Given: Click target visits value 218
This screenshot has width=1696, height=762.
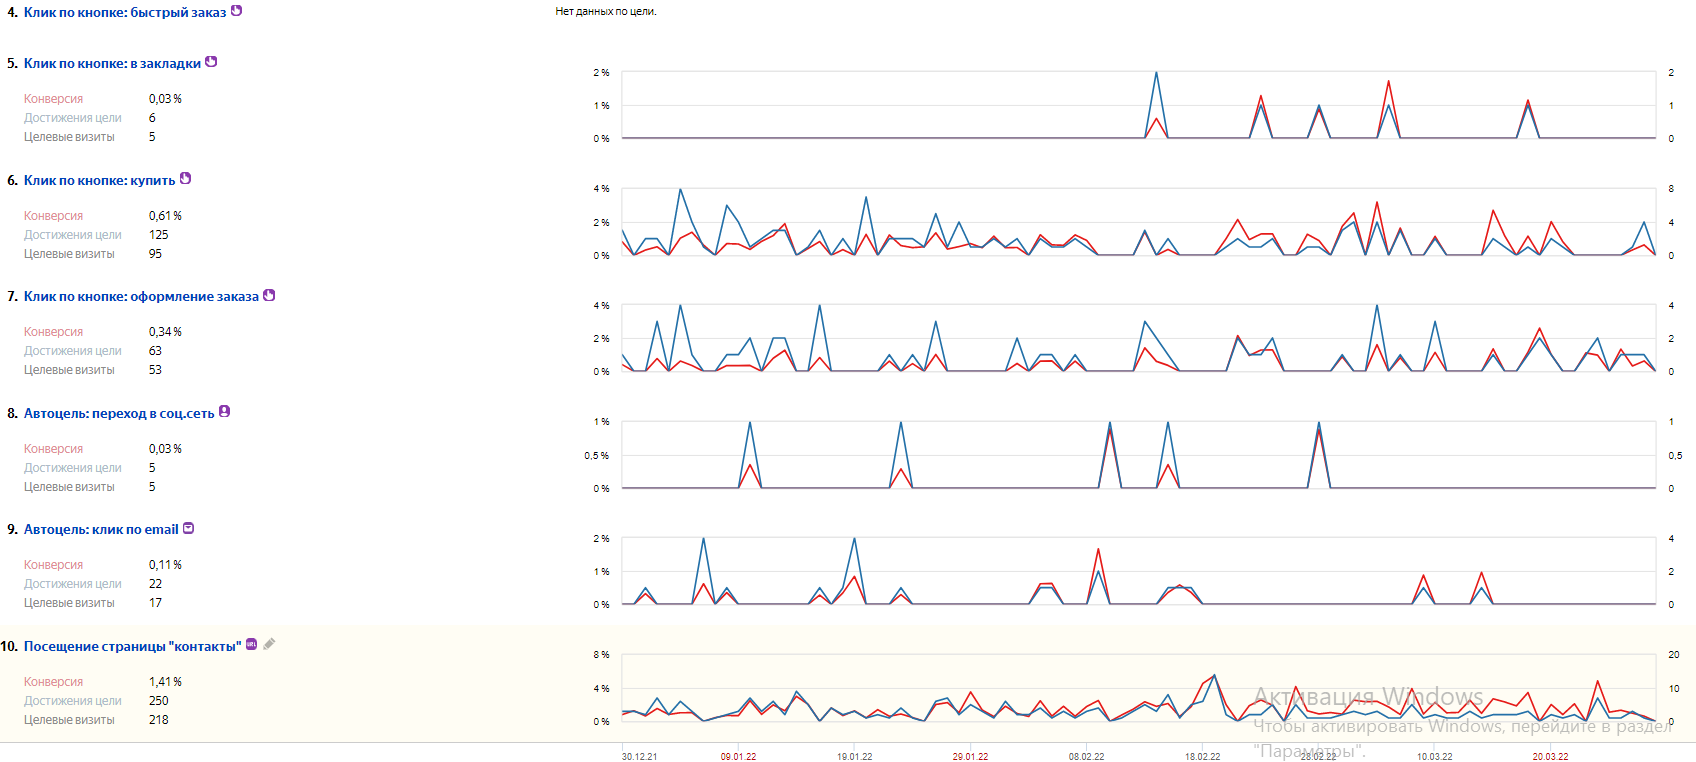Looking at the screenshot, I should (158, 720).
